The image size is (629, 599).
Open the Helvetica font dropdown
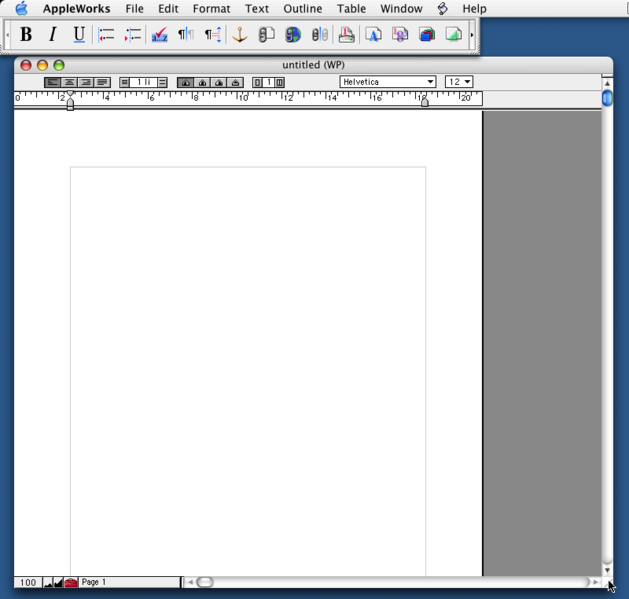pyautogui.click(x=388, y=82)
